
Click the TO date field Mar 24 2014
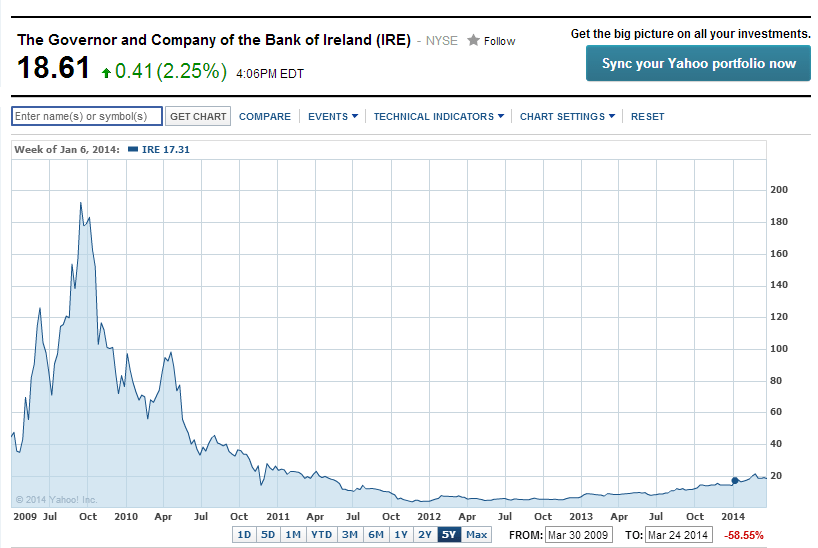coord(678,535)
